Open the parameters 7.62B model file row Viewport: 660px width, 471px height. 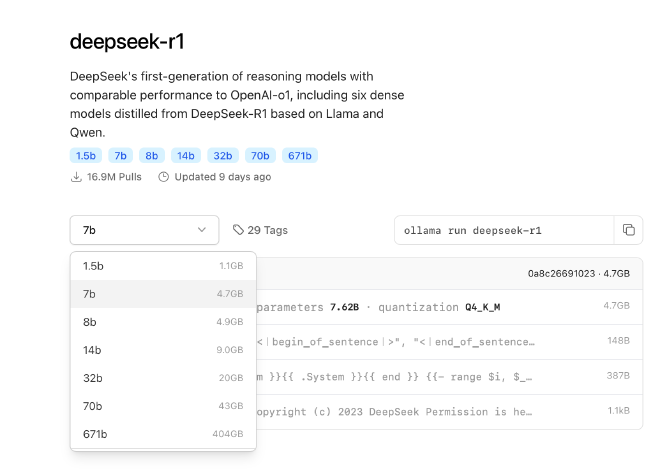(449, 307)
